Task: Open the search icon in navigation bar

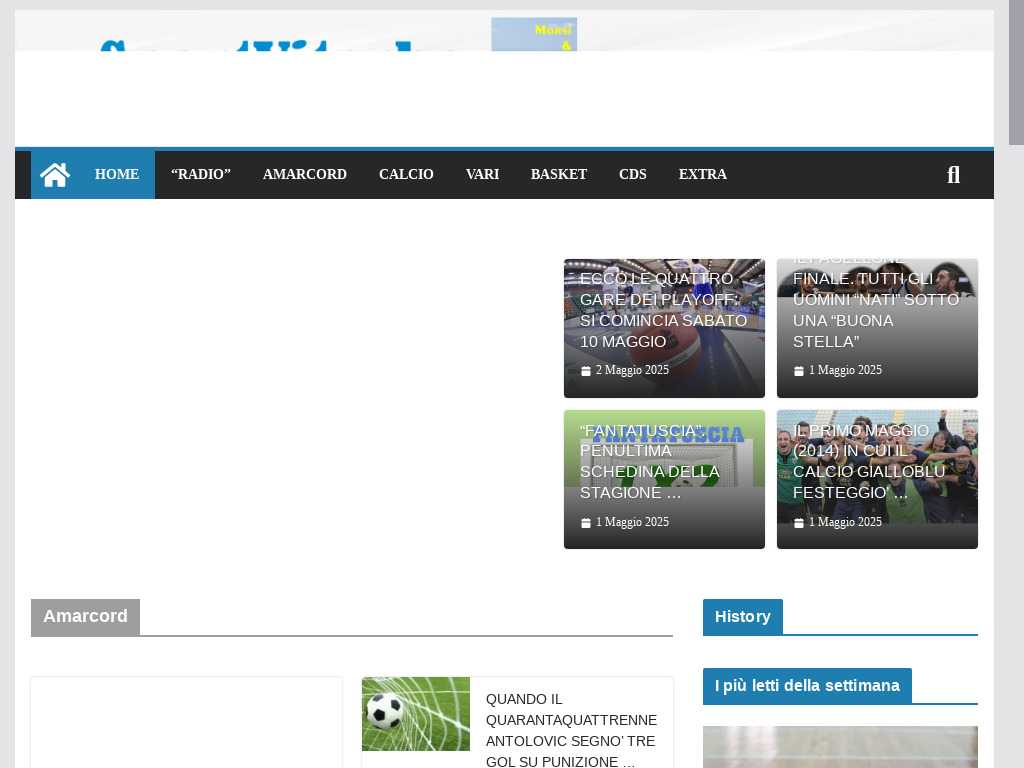Action: (x=953, y=174)
